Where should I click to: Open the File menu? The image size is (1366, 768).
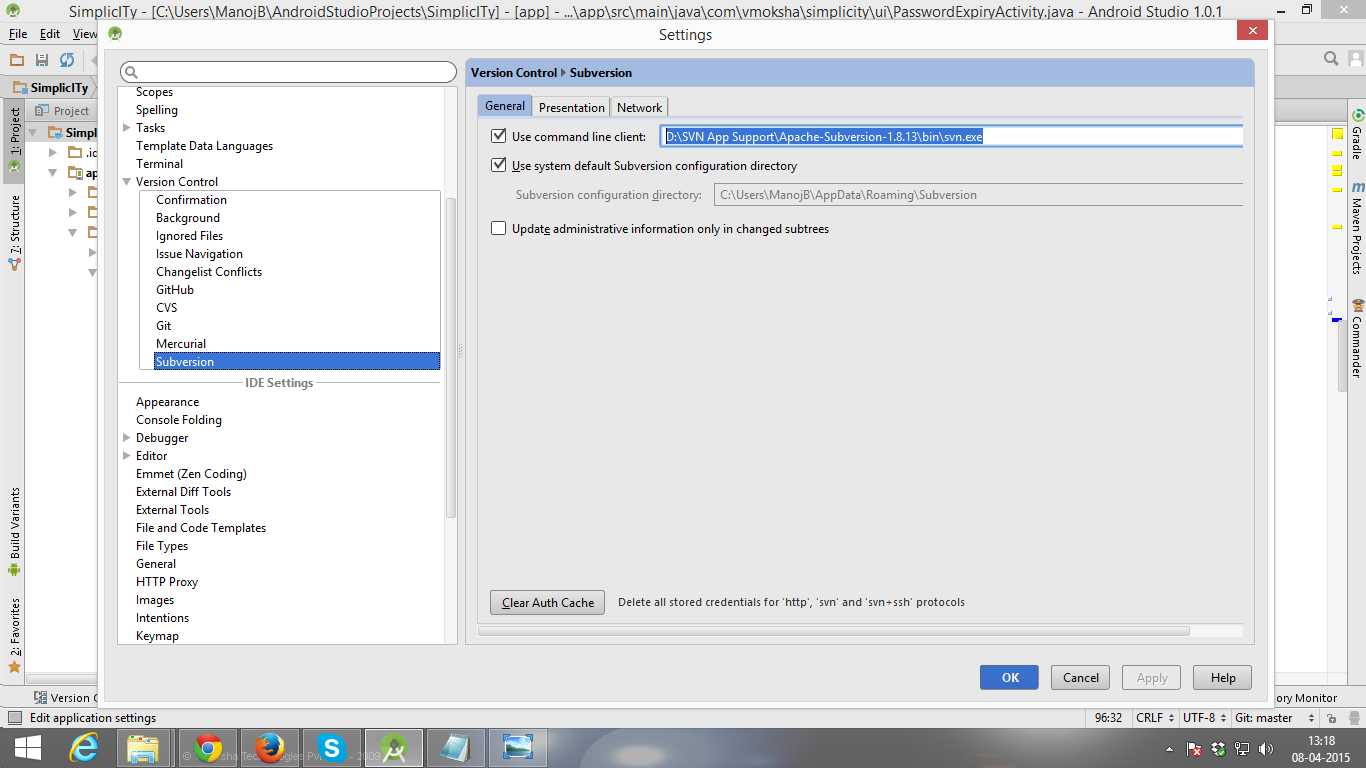click(x=18, y=34)
